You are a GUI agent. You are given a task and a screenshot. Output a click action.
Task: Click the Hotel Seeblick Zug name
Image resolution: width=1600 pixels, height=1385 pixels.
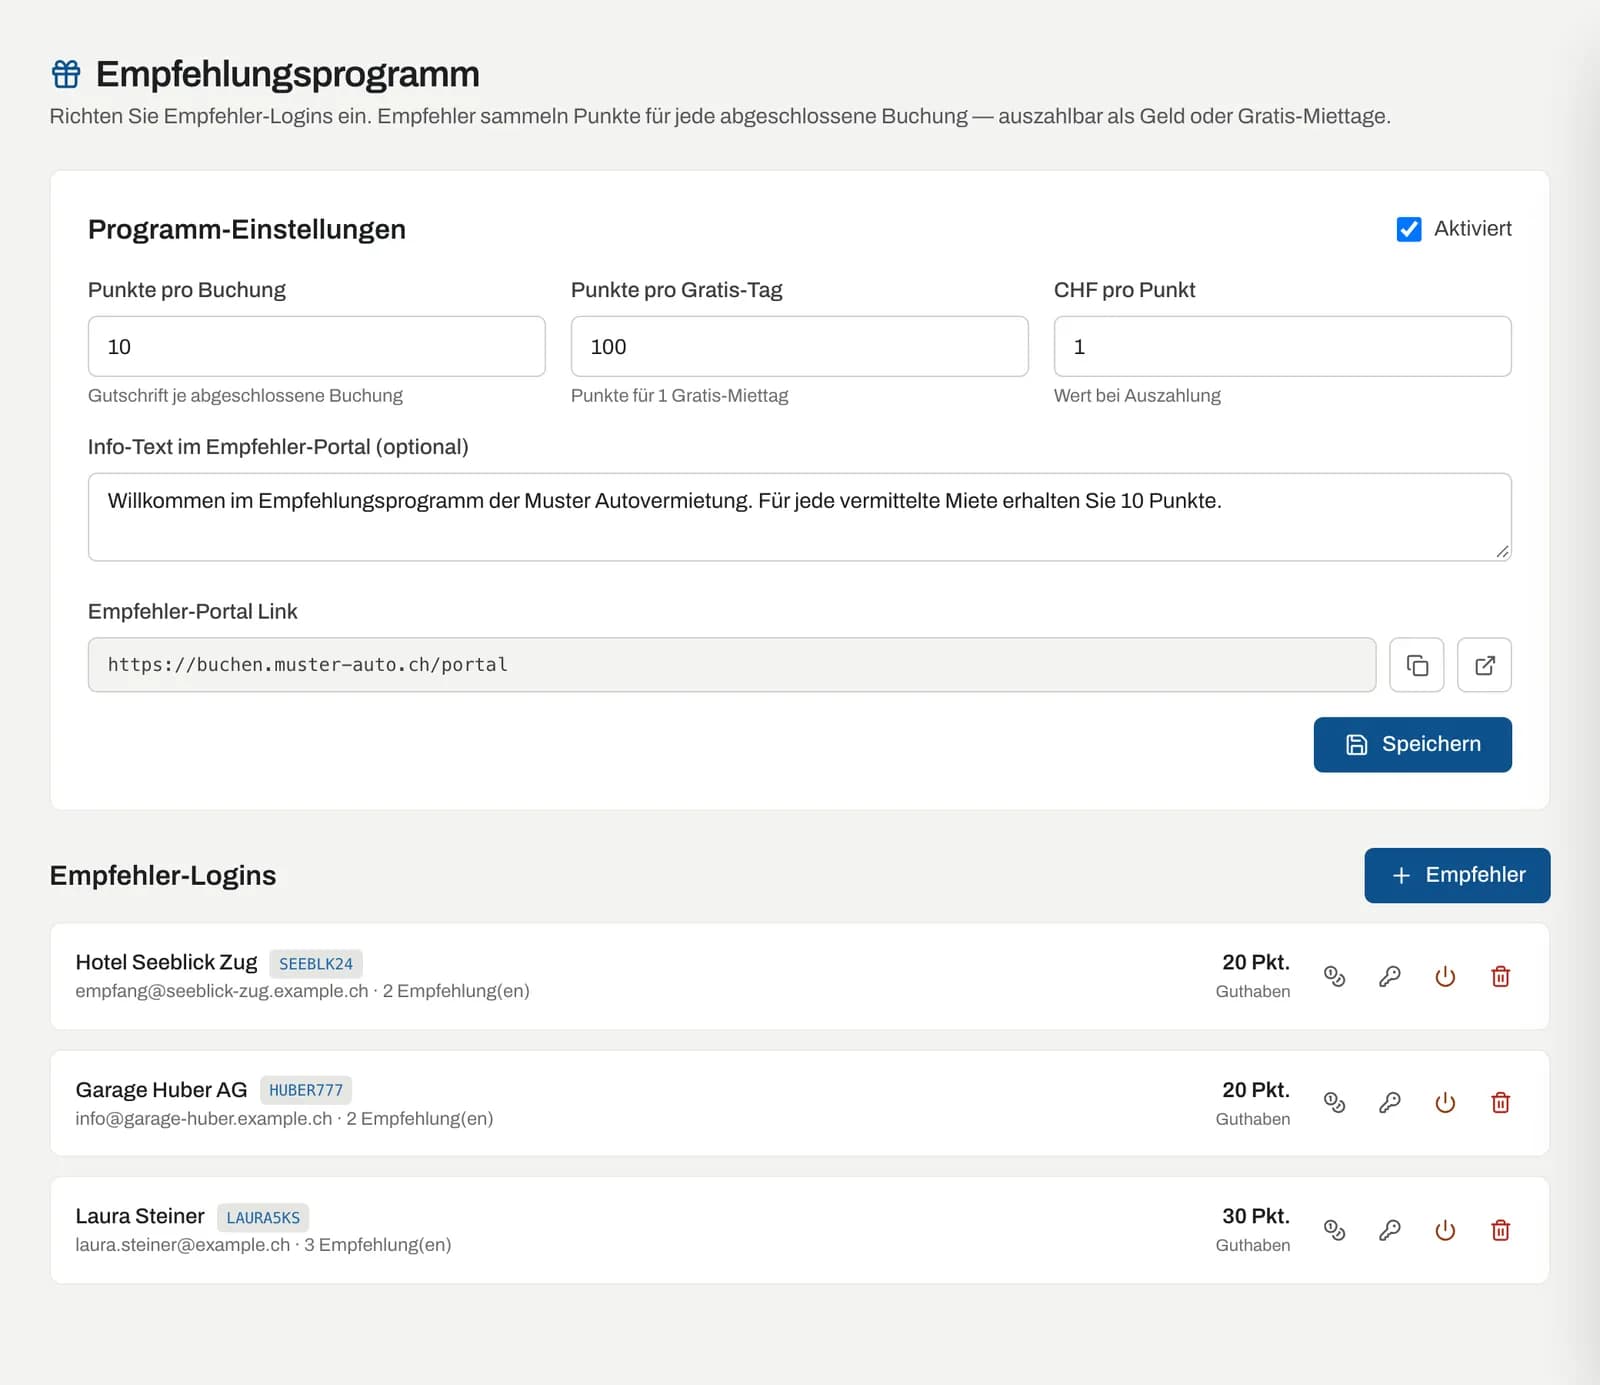pos(166,962)
